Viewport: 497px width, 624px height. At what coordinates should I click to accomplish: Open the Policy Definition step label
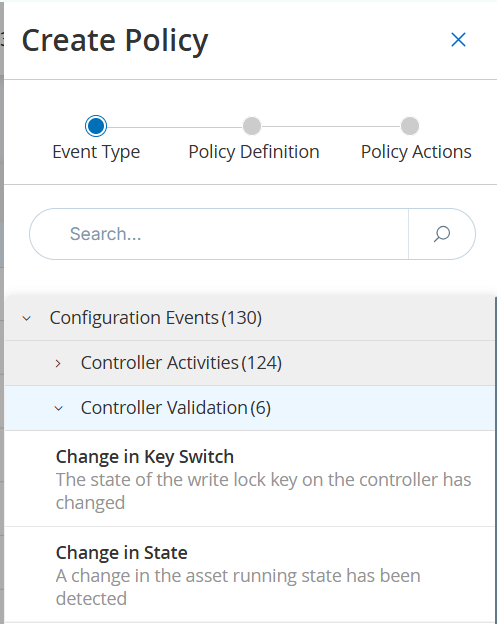click(254, 152)
